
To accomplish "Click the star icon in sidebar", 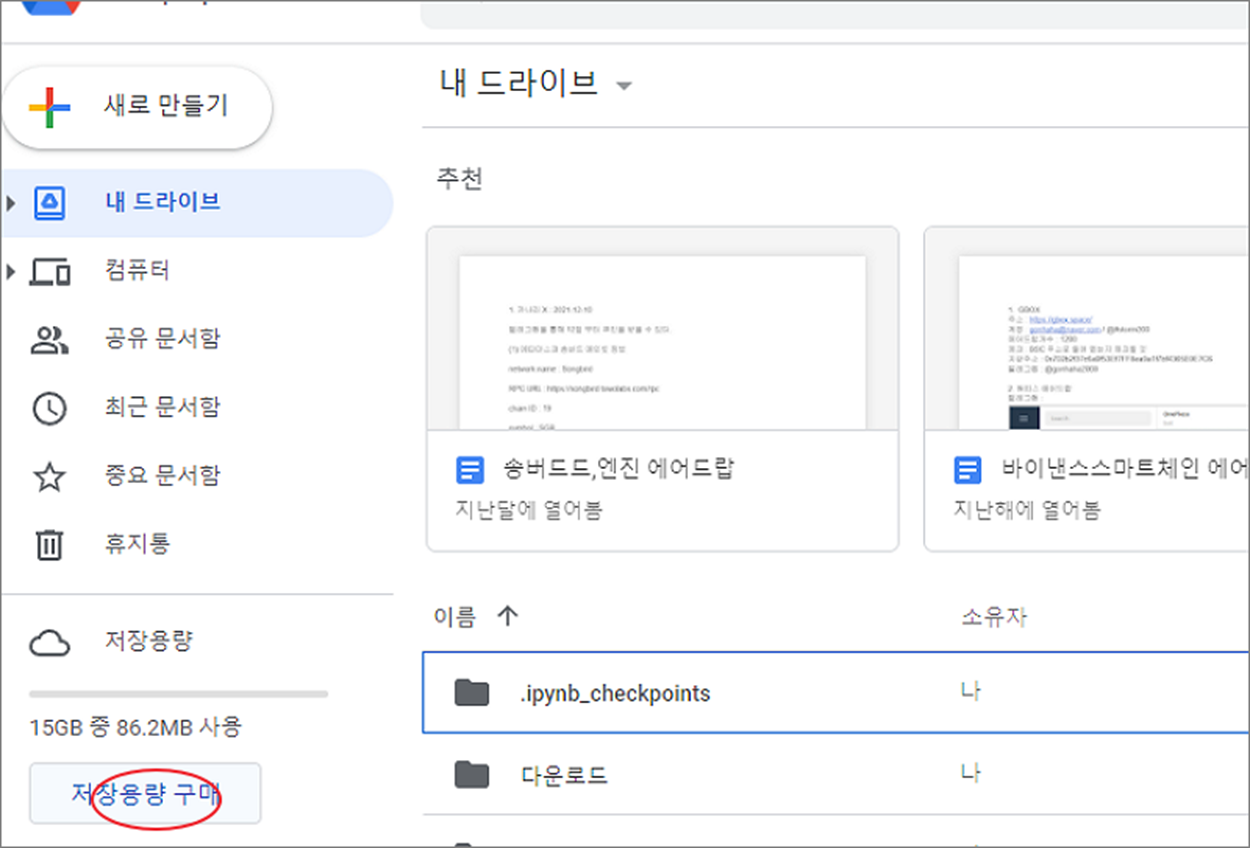I will 49,476.
